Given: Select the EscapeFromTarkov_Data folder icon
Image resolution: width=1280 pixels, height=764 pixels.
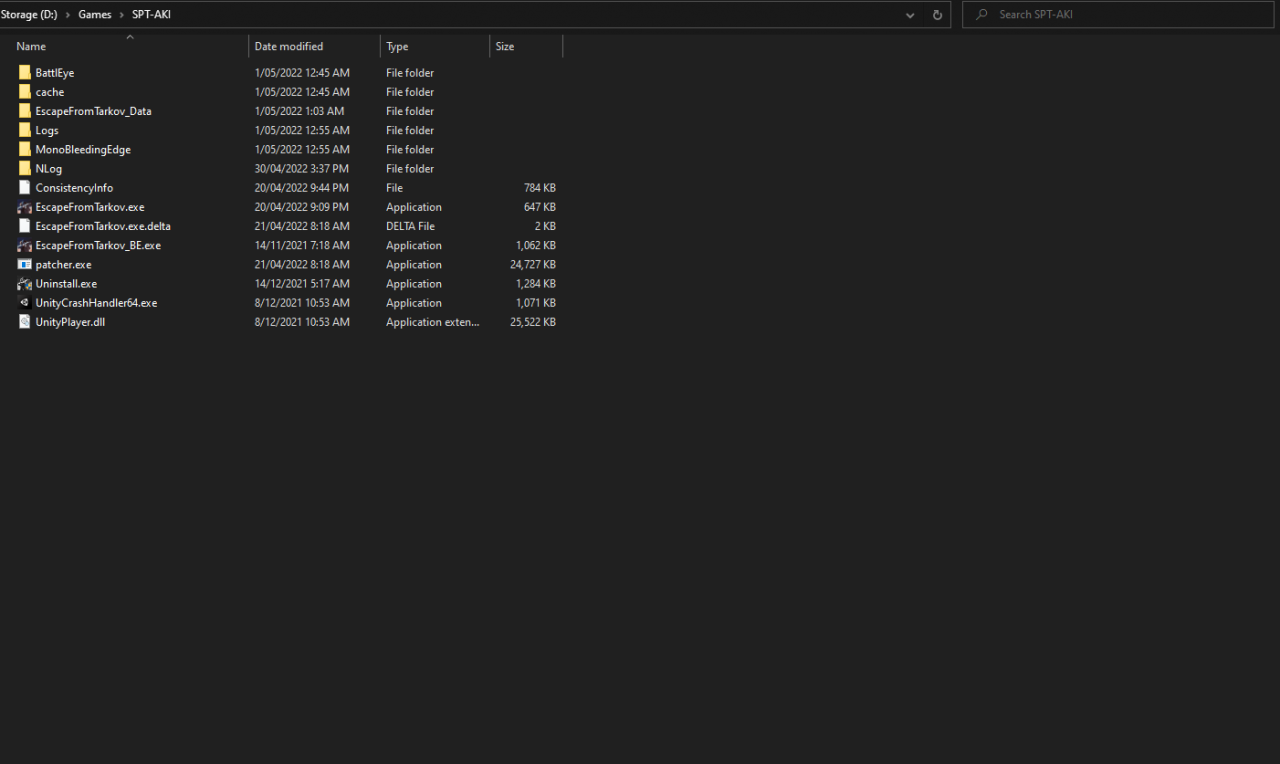Looking at the screenshot, I should pyautogui.click(x=25, y=111).
